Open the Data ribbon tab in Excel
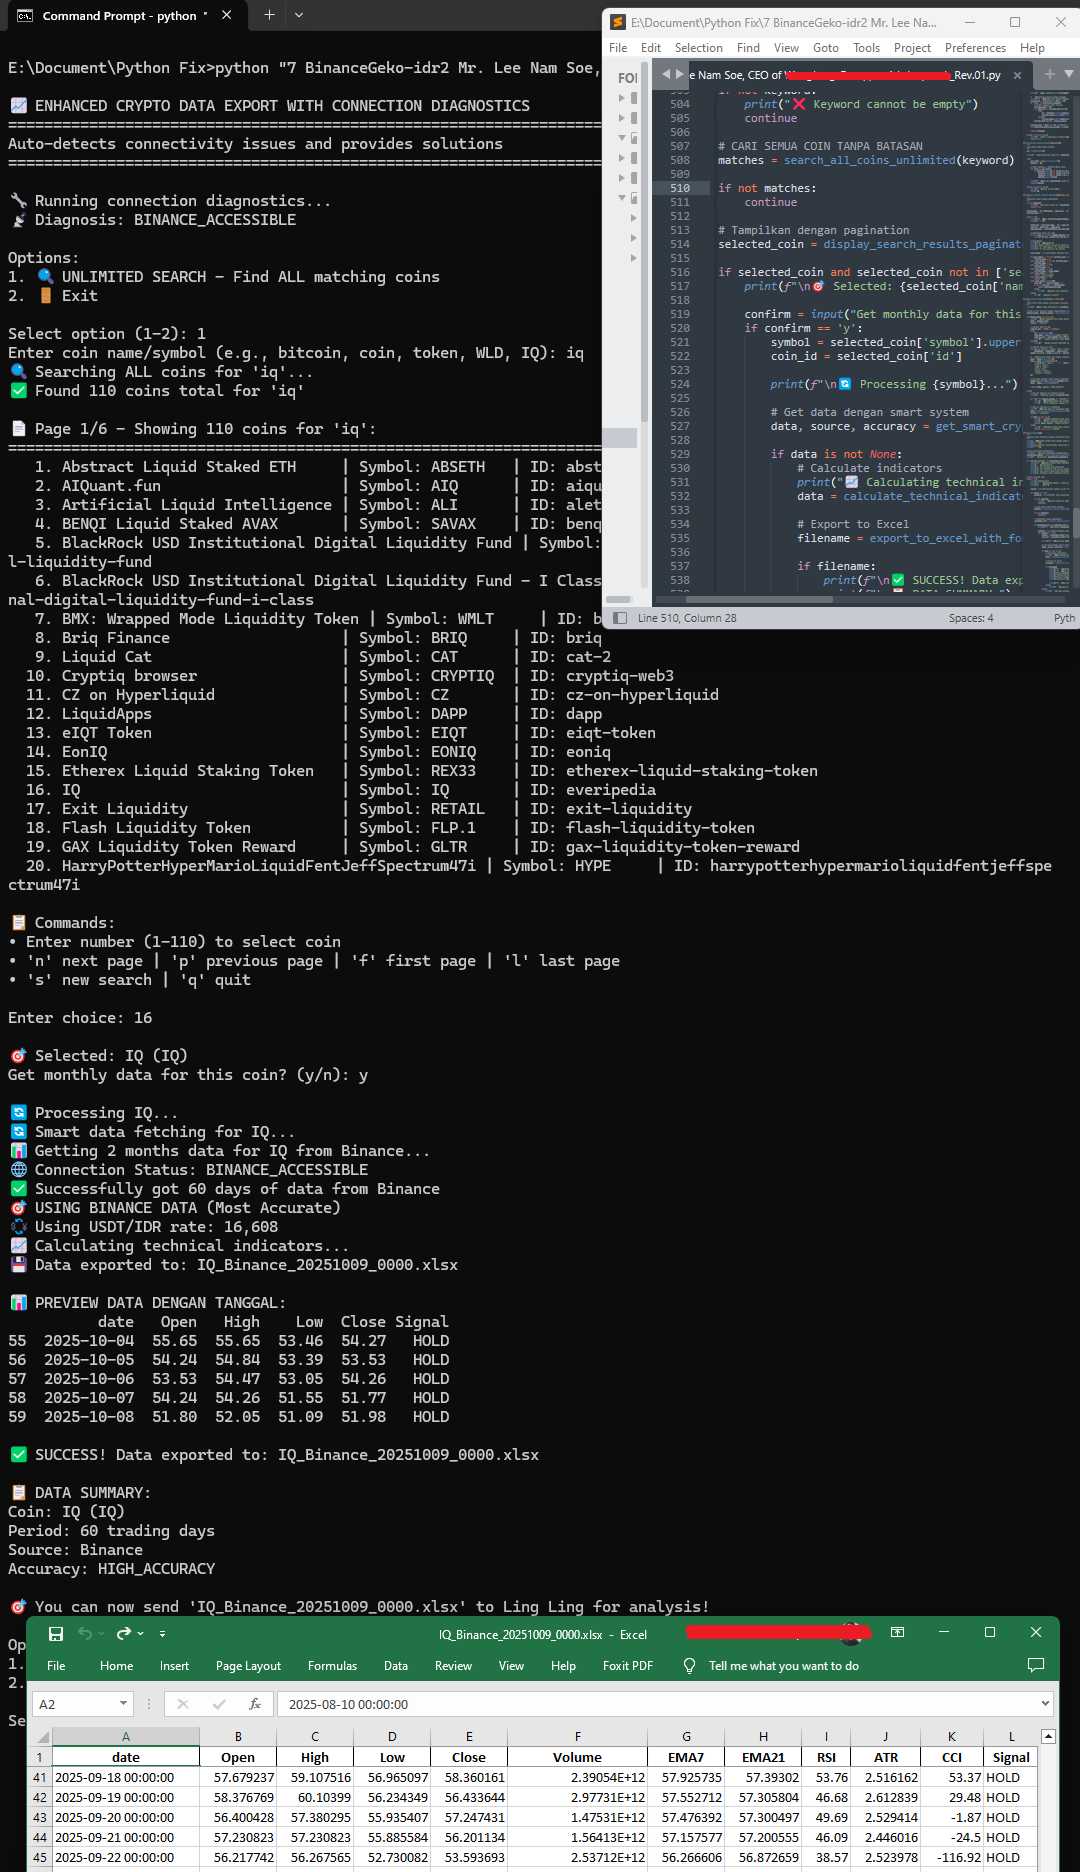1080x1872 pixels. tap(396, 1665)
